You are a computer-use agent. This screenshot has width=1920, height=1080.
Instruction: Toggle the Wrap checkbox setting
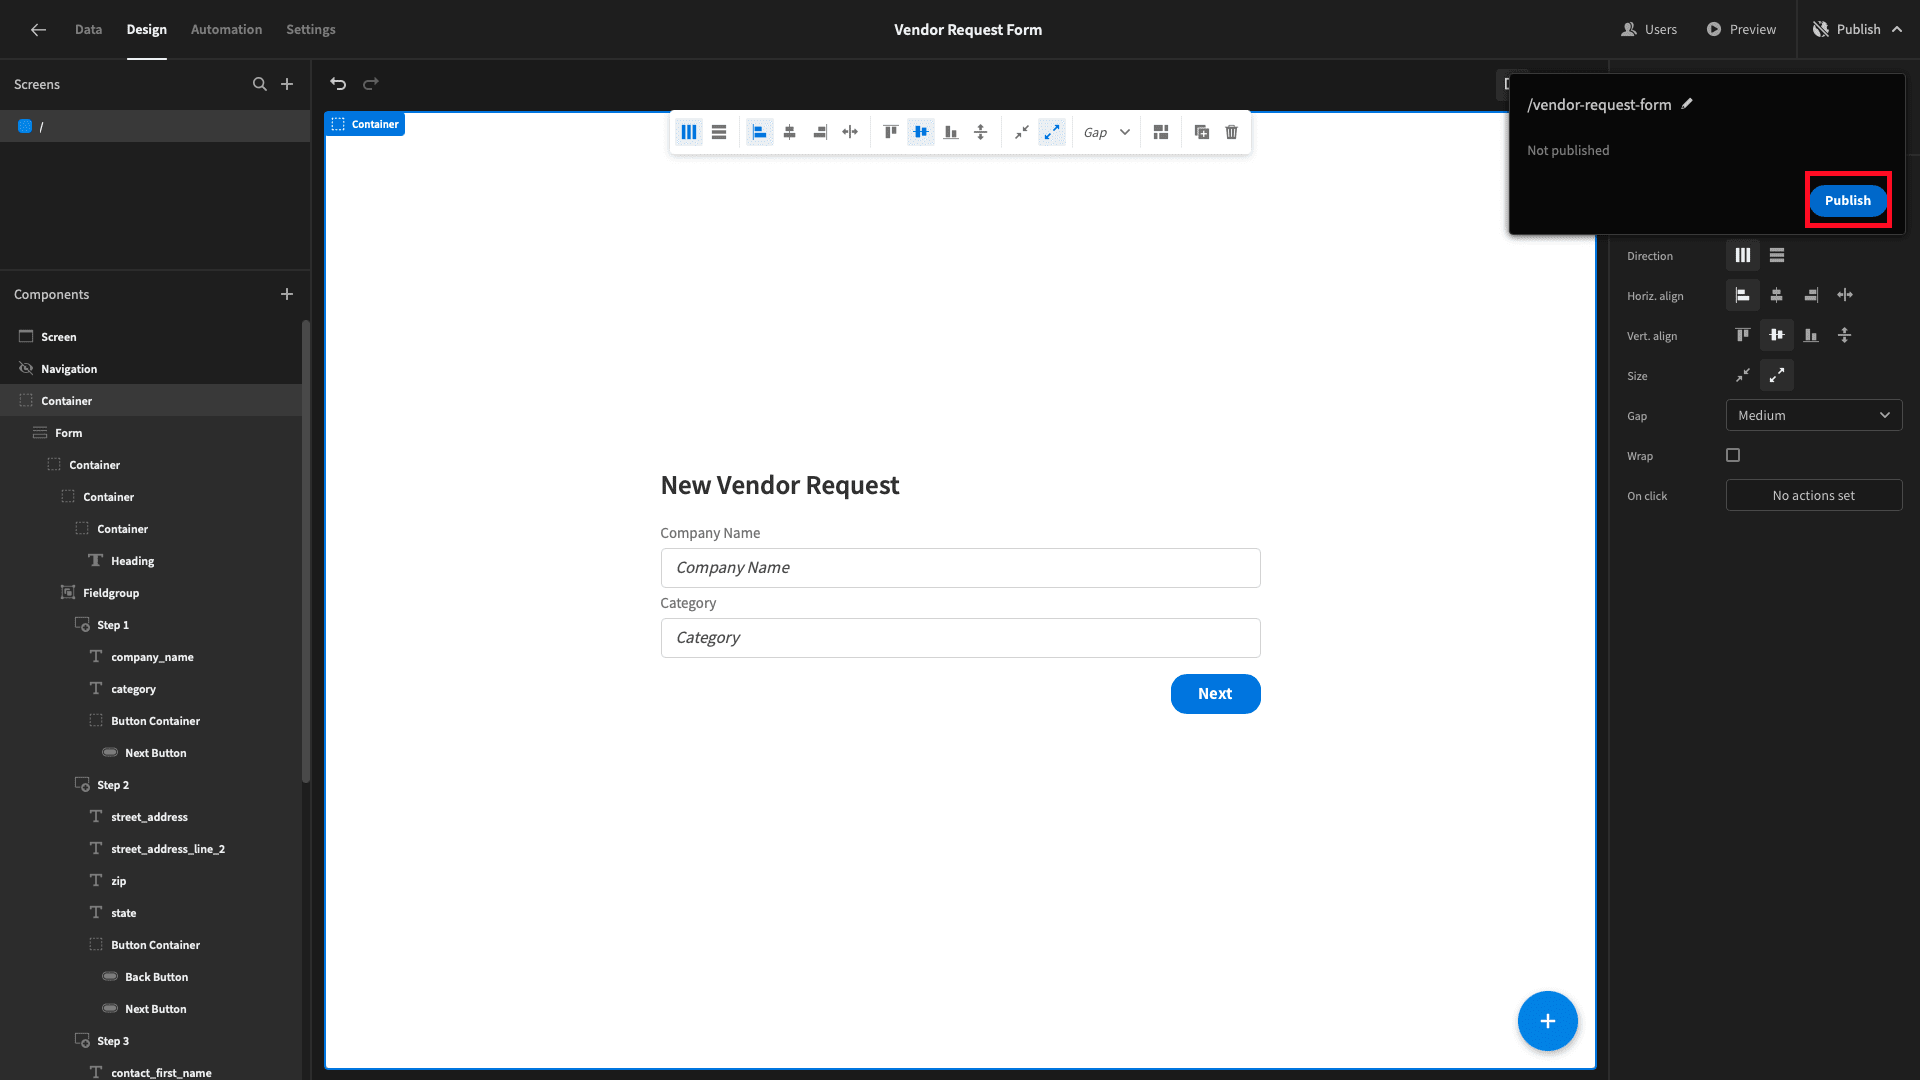point(1734,455)
